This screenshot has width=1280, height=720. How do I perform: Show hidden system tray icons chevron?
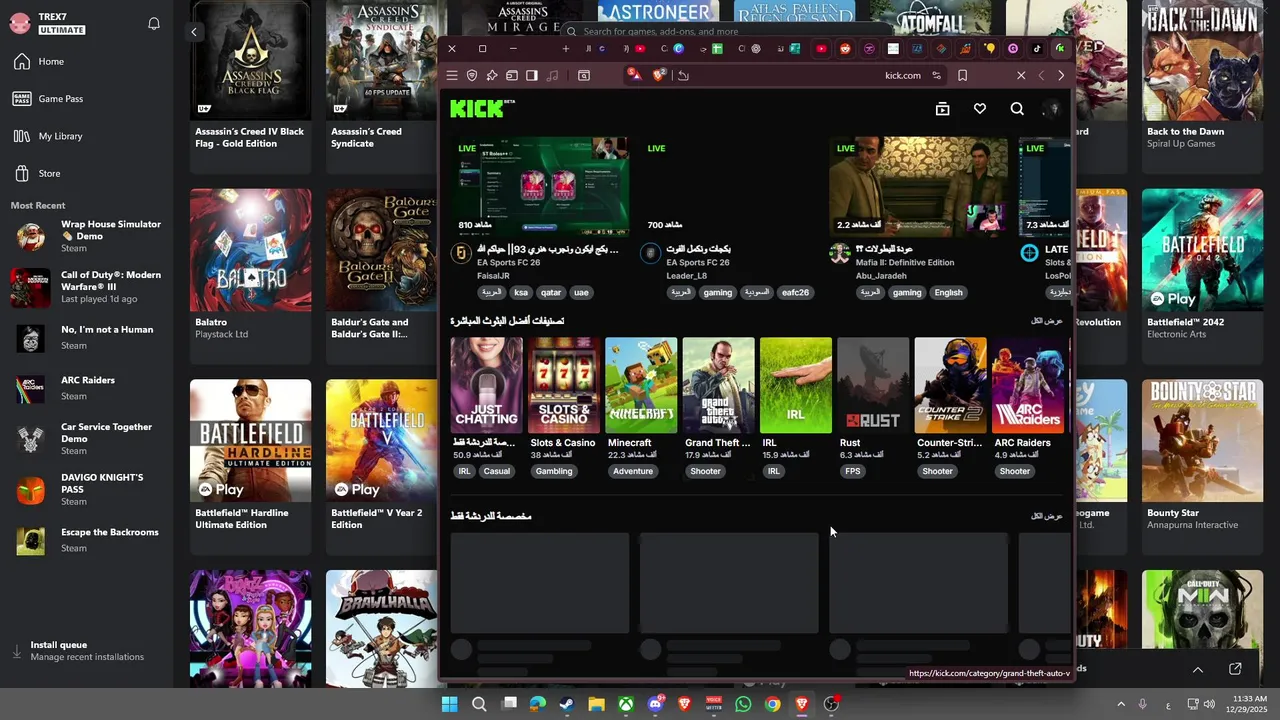click(1121, 704)
